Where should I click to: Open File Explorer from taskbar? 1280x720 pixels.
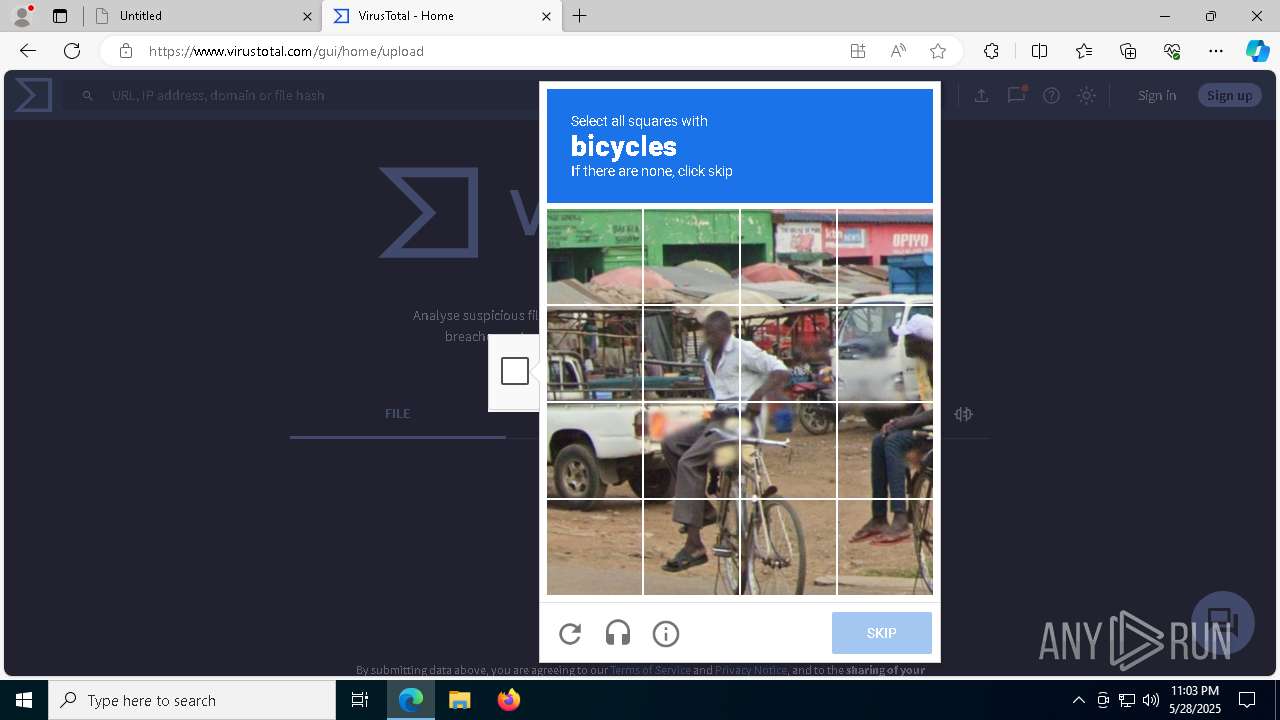460,700
